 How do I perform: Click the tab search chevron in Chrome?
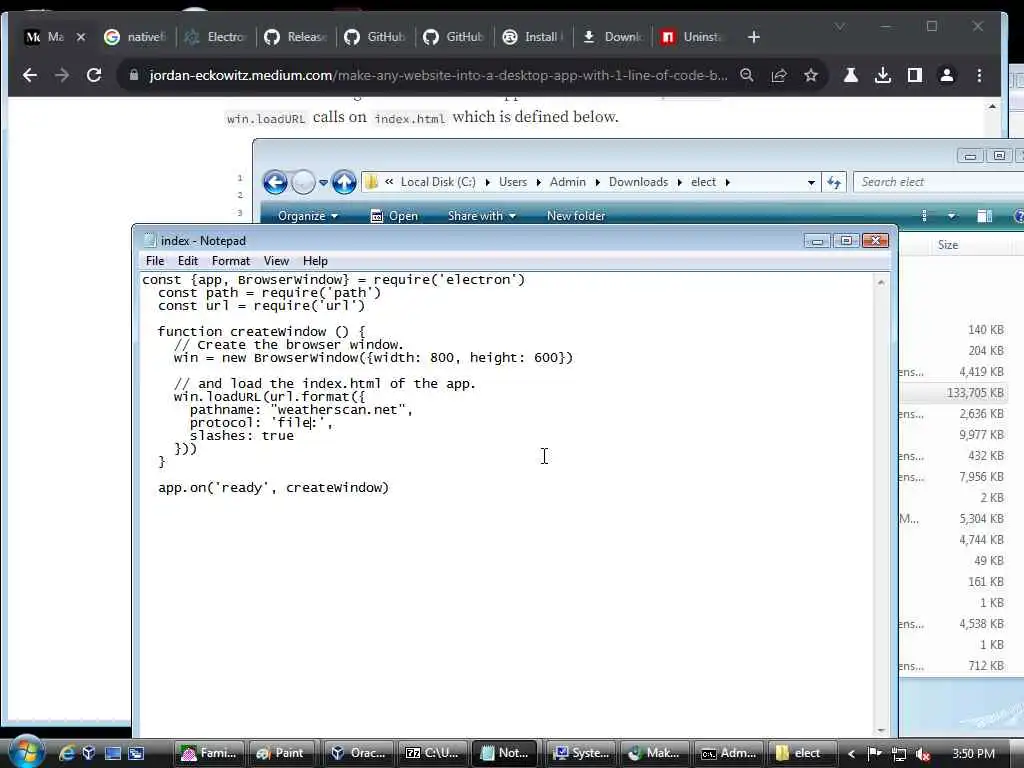click(840, 26)
